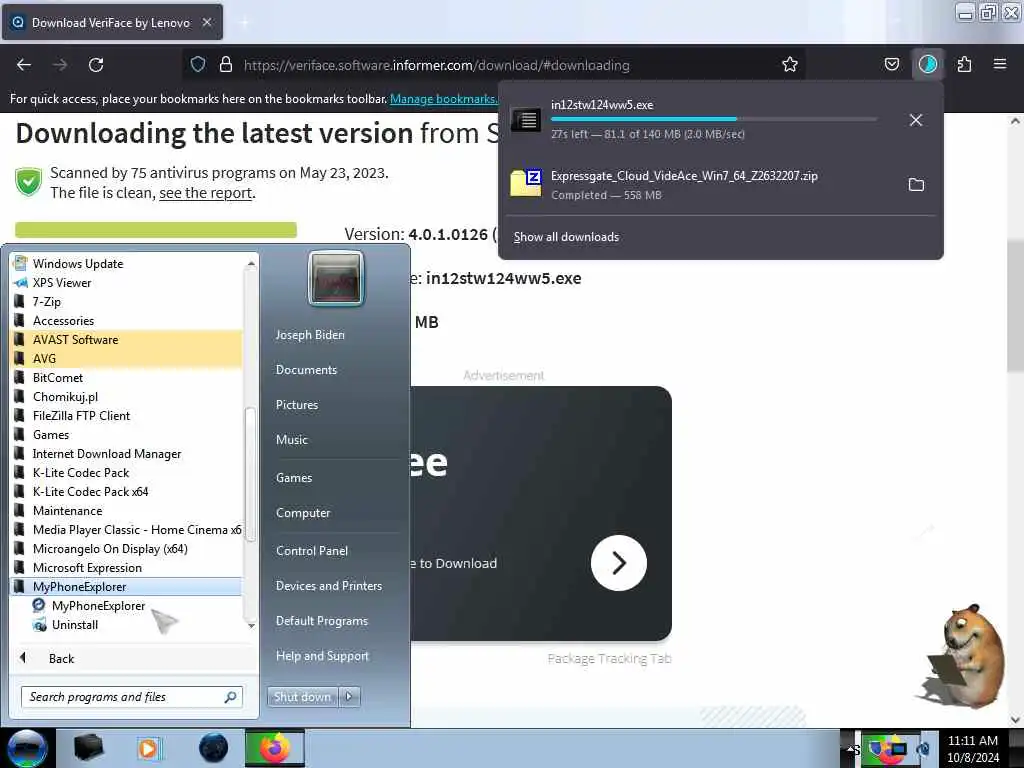Open shut down options arrow
This screenshot has width=1024, height=768.
349,697
